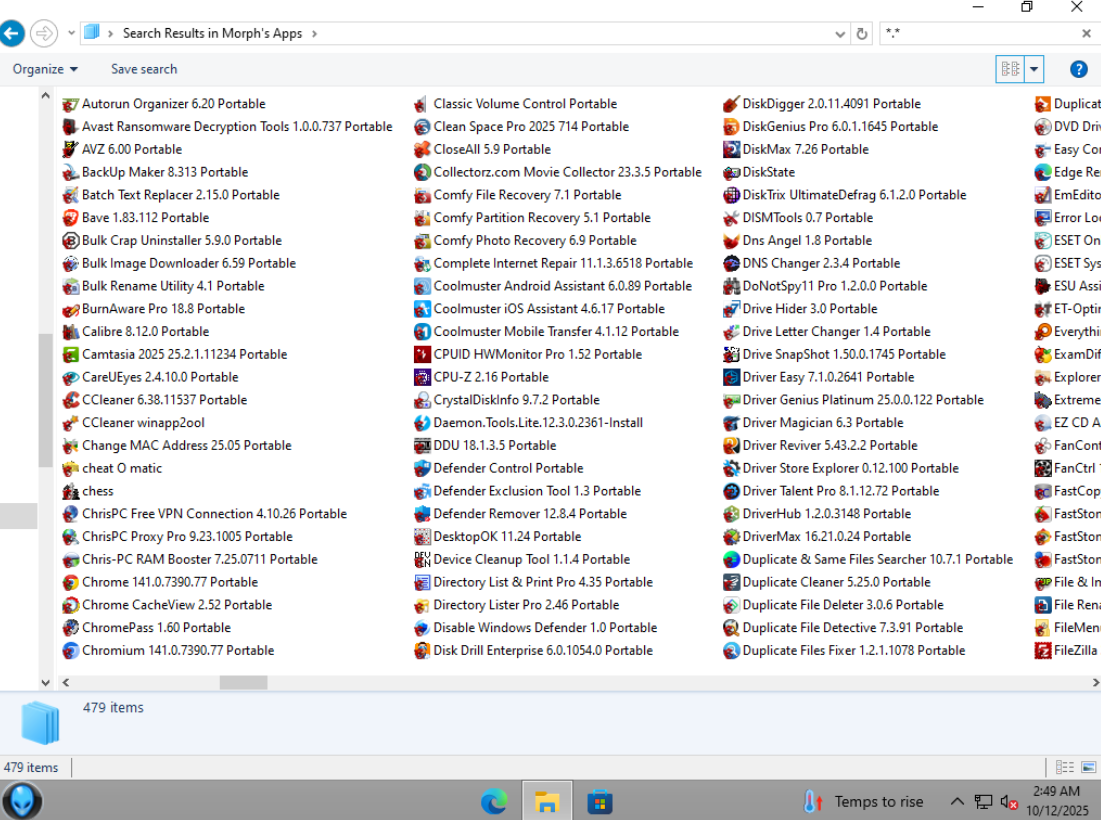
Task: Select the DiskGenius Pro Portable icon
Action: pos(731,126)
